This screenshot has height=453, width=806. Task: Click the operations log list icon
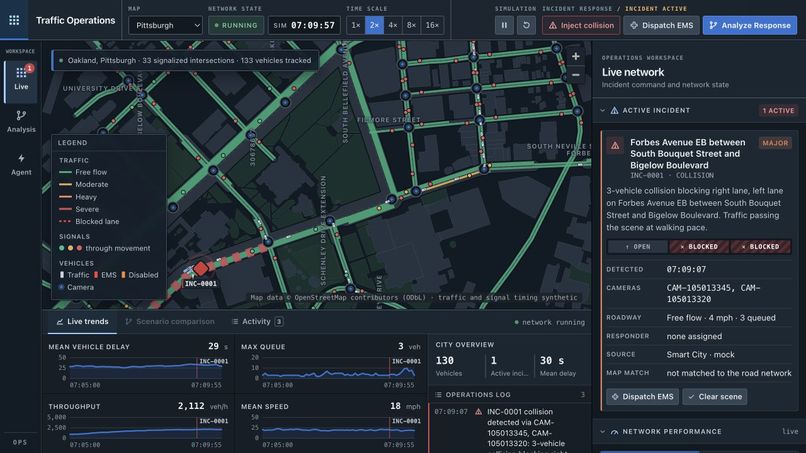tap(438, 395)
